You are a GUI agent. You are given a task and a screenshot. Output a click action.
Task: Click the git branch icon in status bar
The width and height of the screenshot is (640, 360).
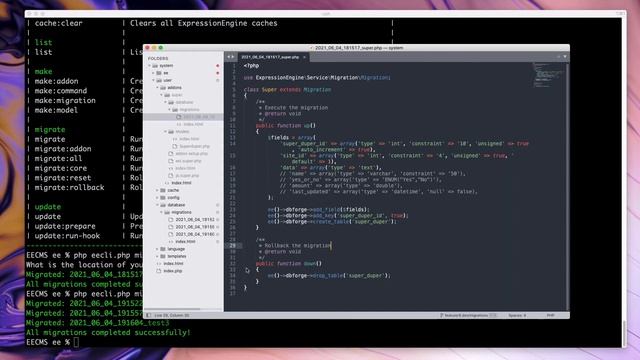pyautogui.click(x=442, y=316)
